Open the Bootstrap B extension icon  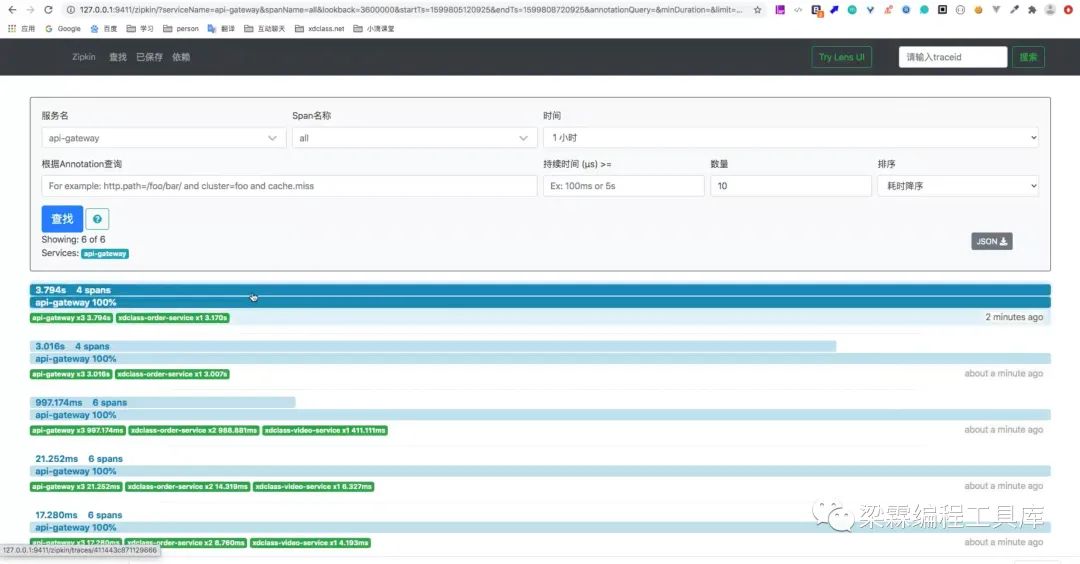pyautogui.click(x=816, y=10)
